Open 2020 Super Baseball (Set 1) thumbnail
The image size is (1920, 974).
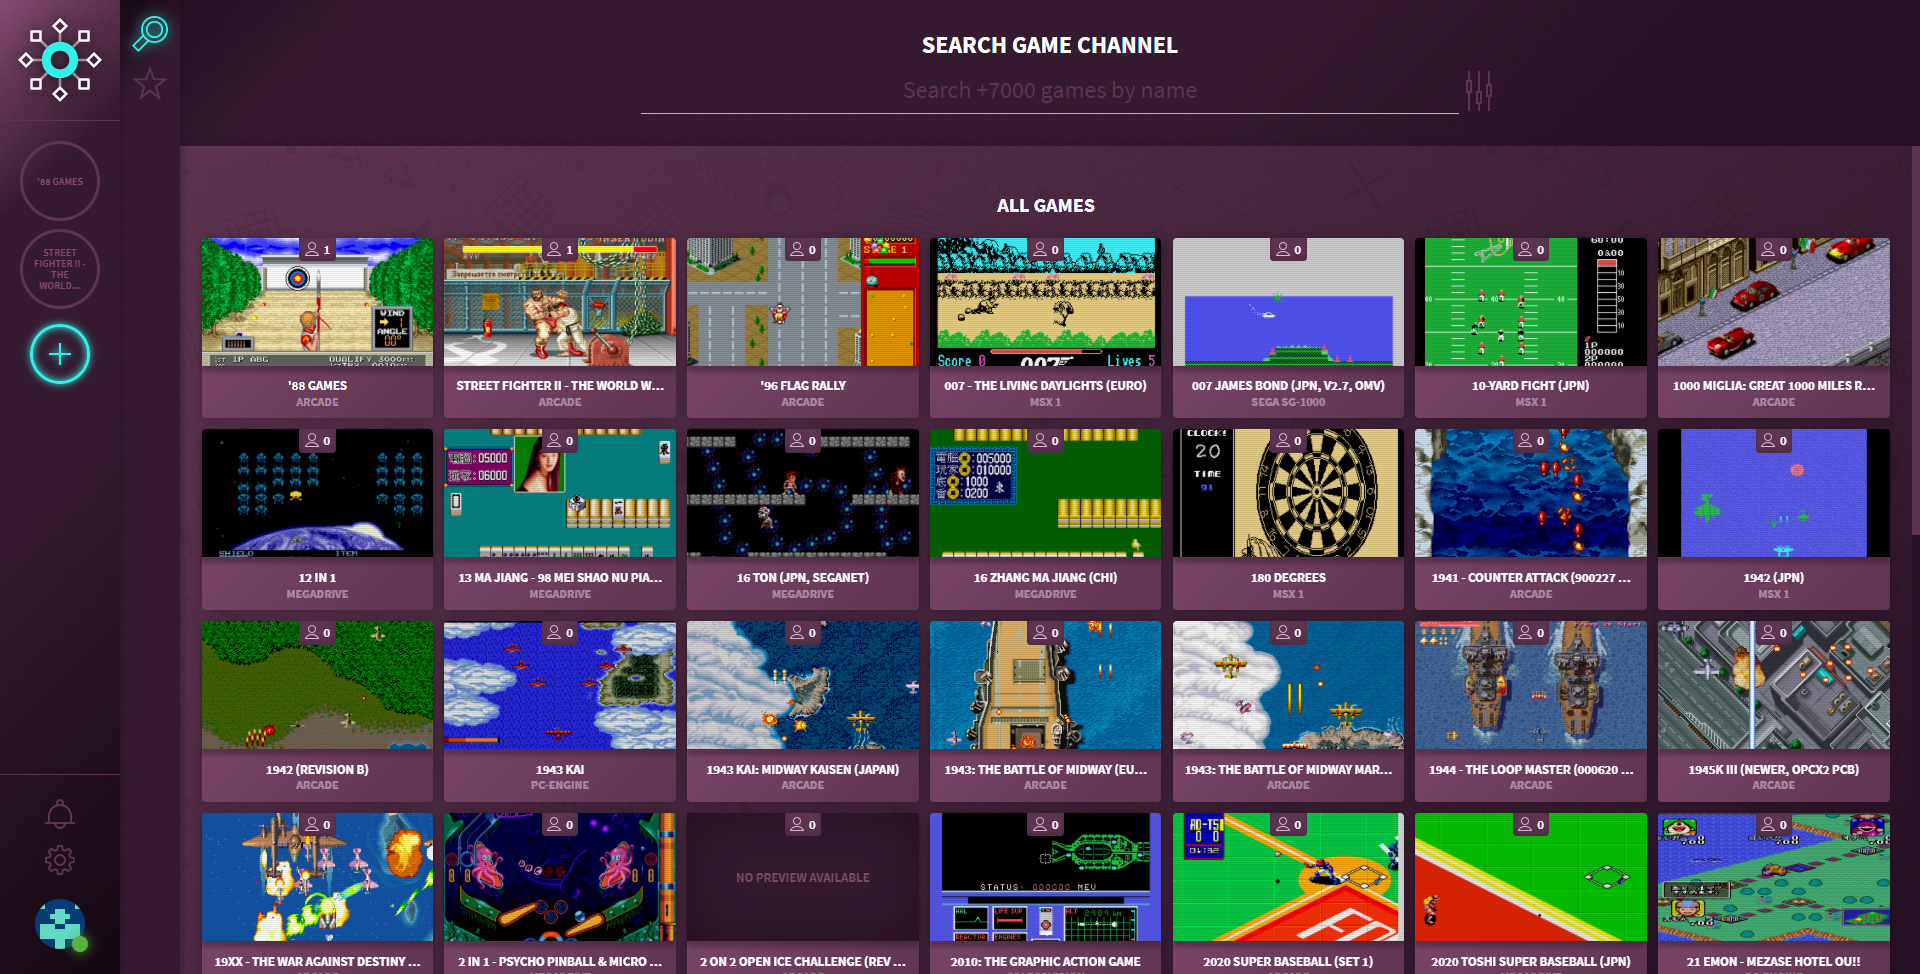[x=1289, y=877]
